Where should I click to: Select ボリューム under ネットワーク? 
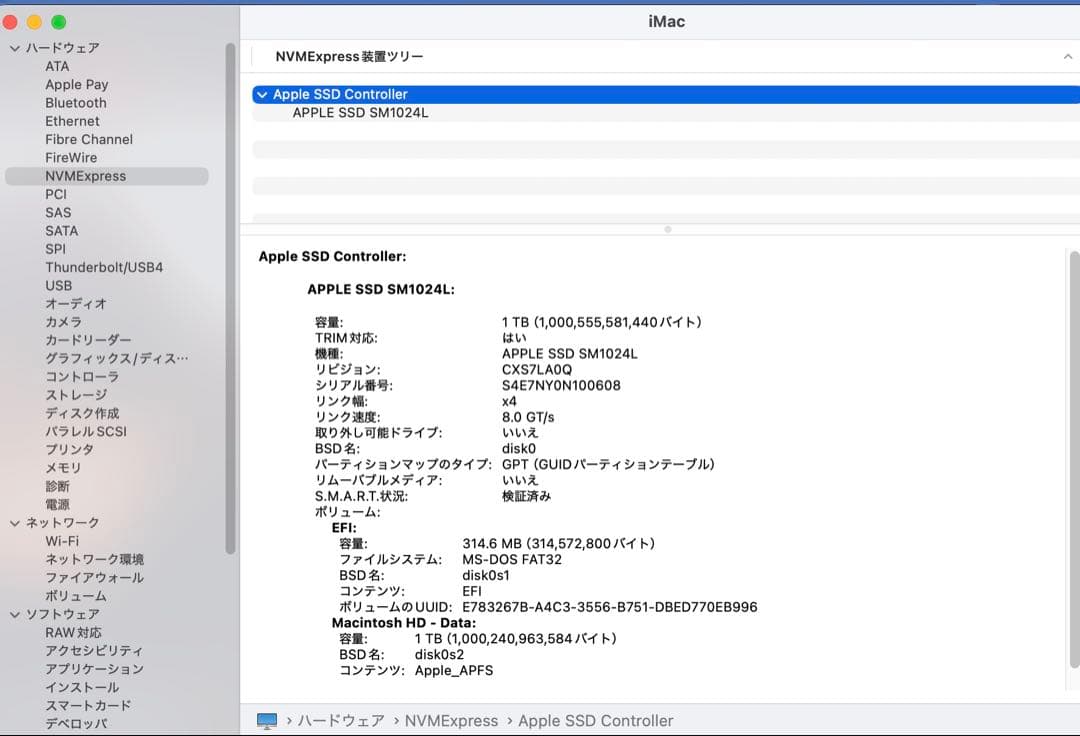pyautogui.click(x=76, y=596)
